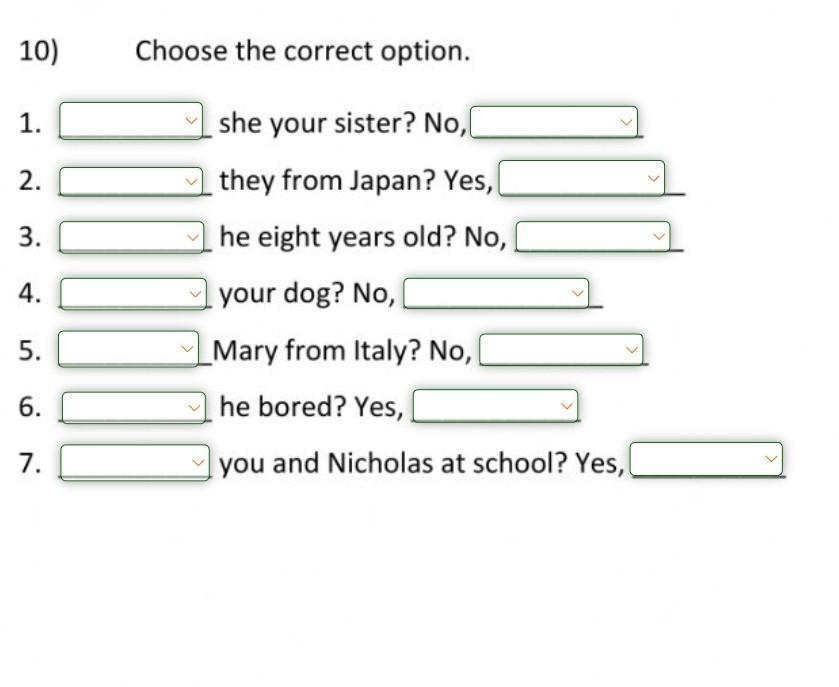Click the 'Choose the correct option.' heading text
The image size is (839, 687).
[303, 52]
